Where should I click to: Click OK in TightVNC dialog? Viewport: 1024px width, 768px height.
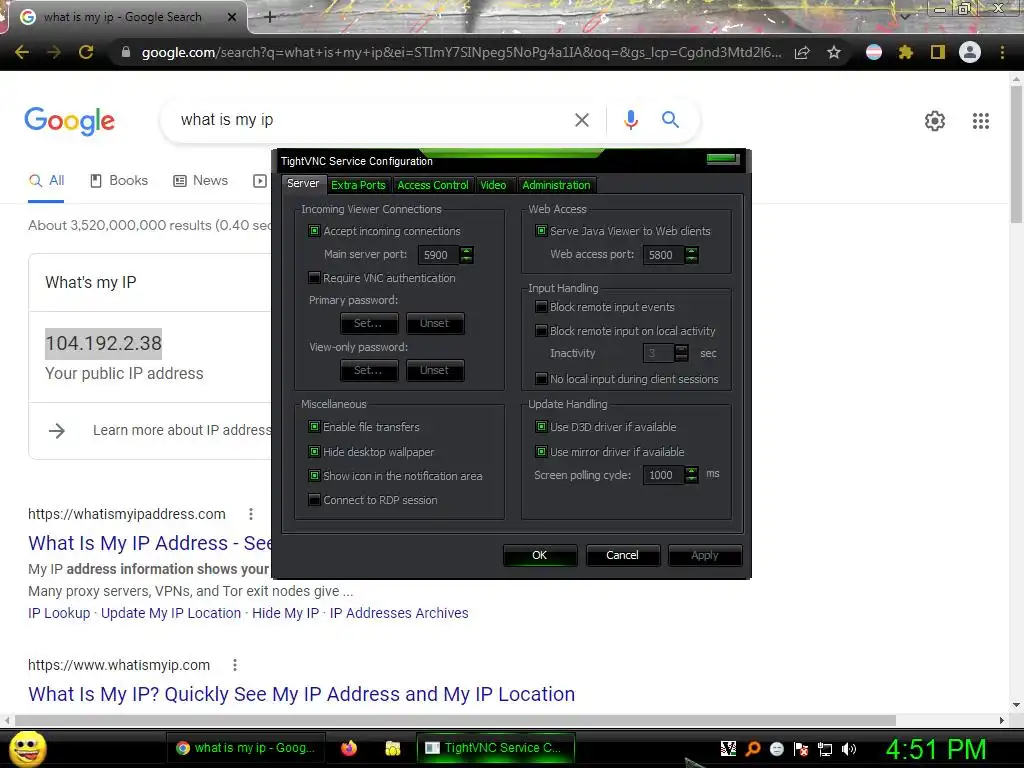click(539, 555)
